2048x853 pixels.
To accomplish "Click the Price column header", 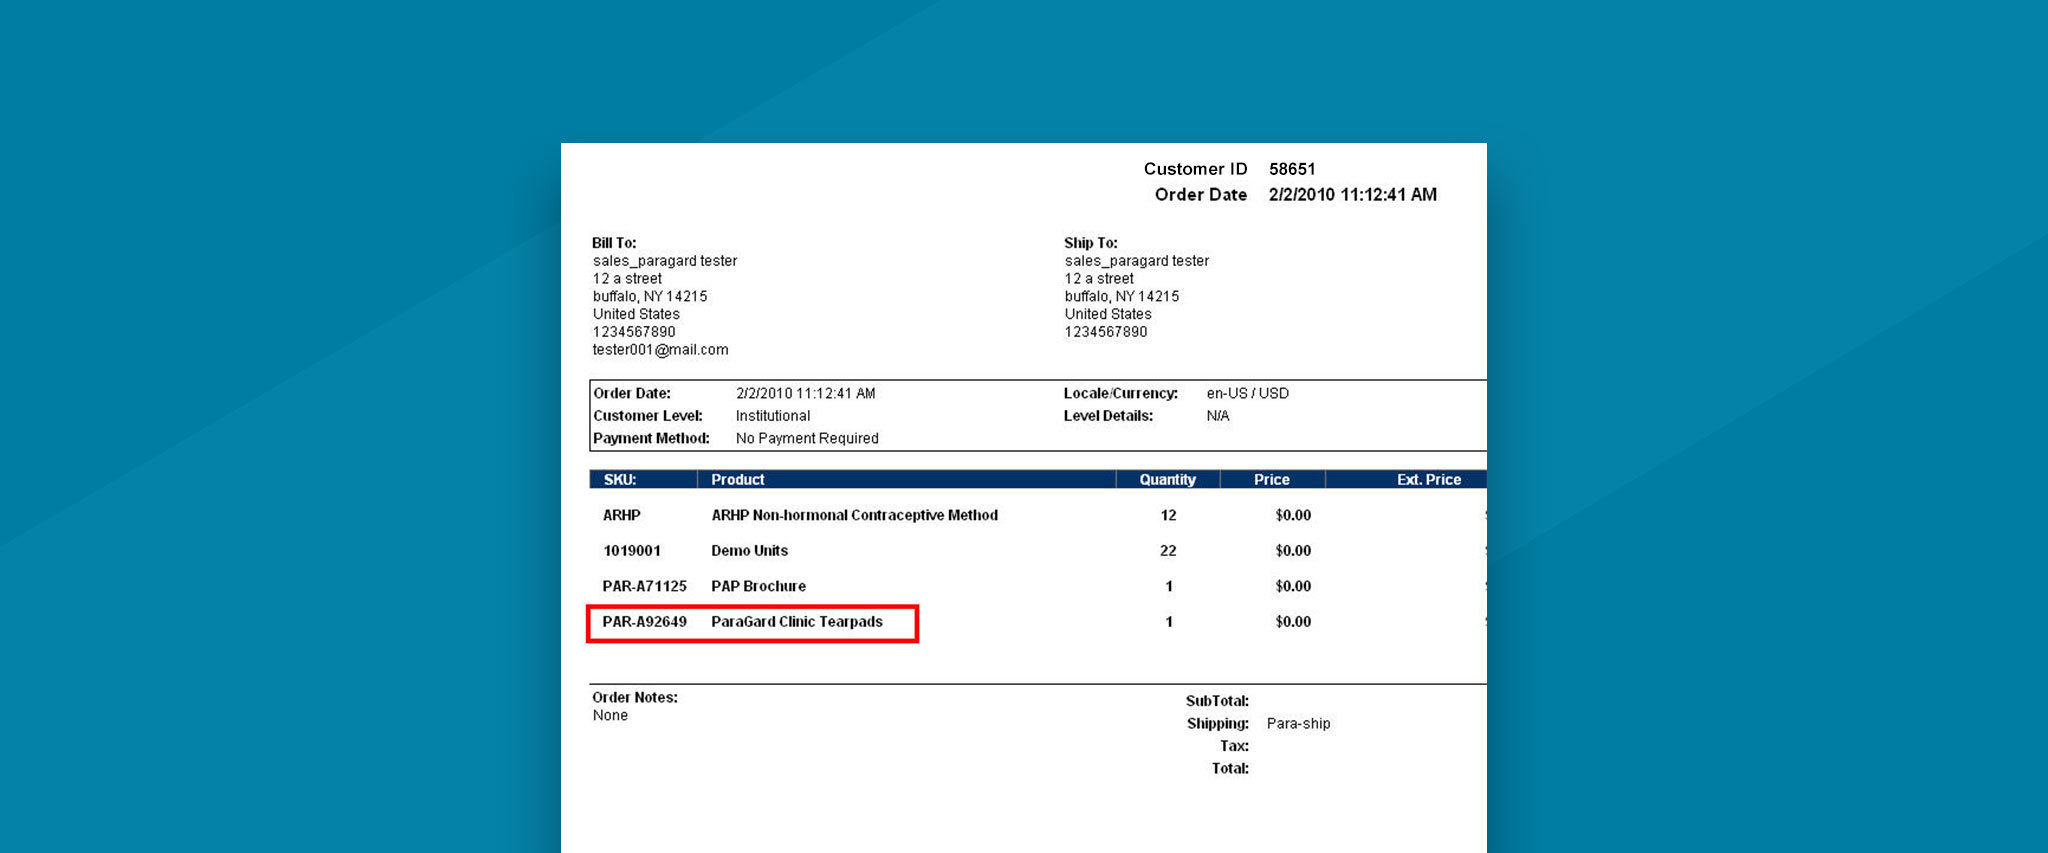I will (1272, 480).
